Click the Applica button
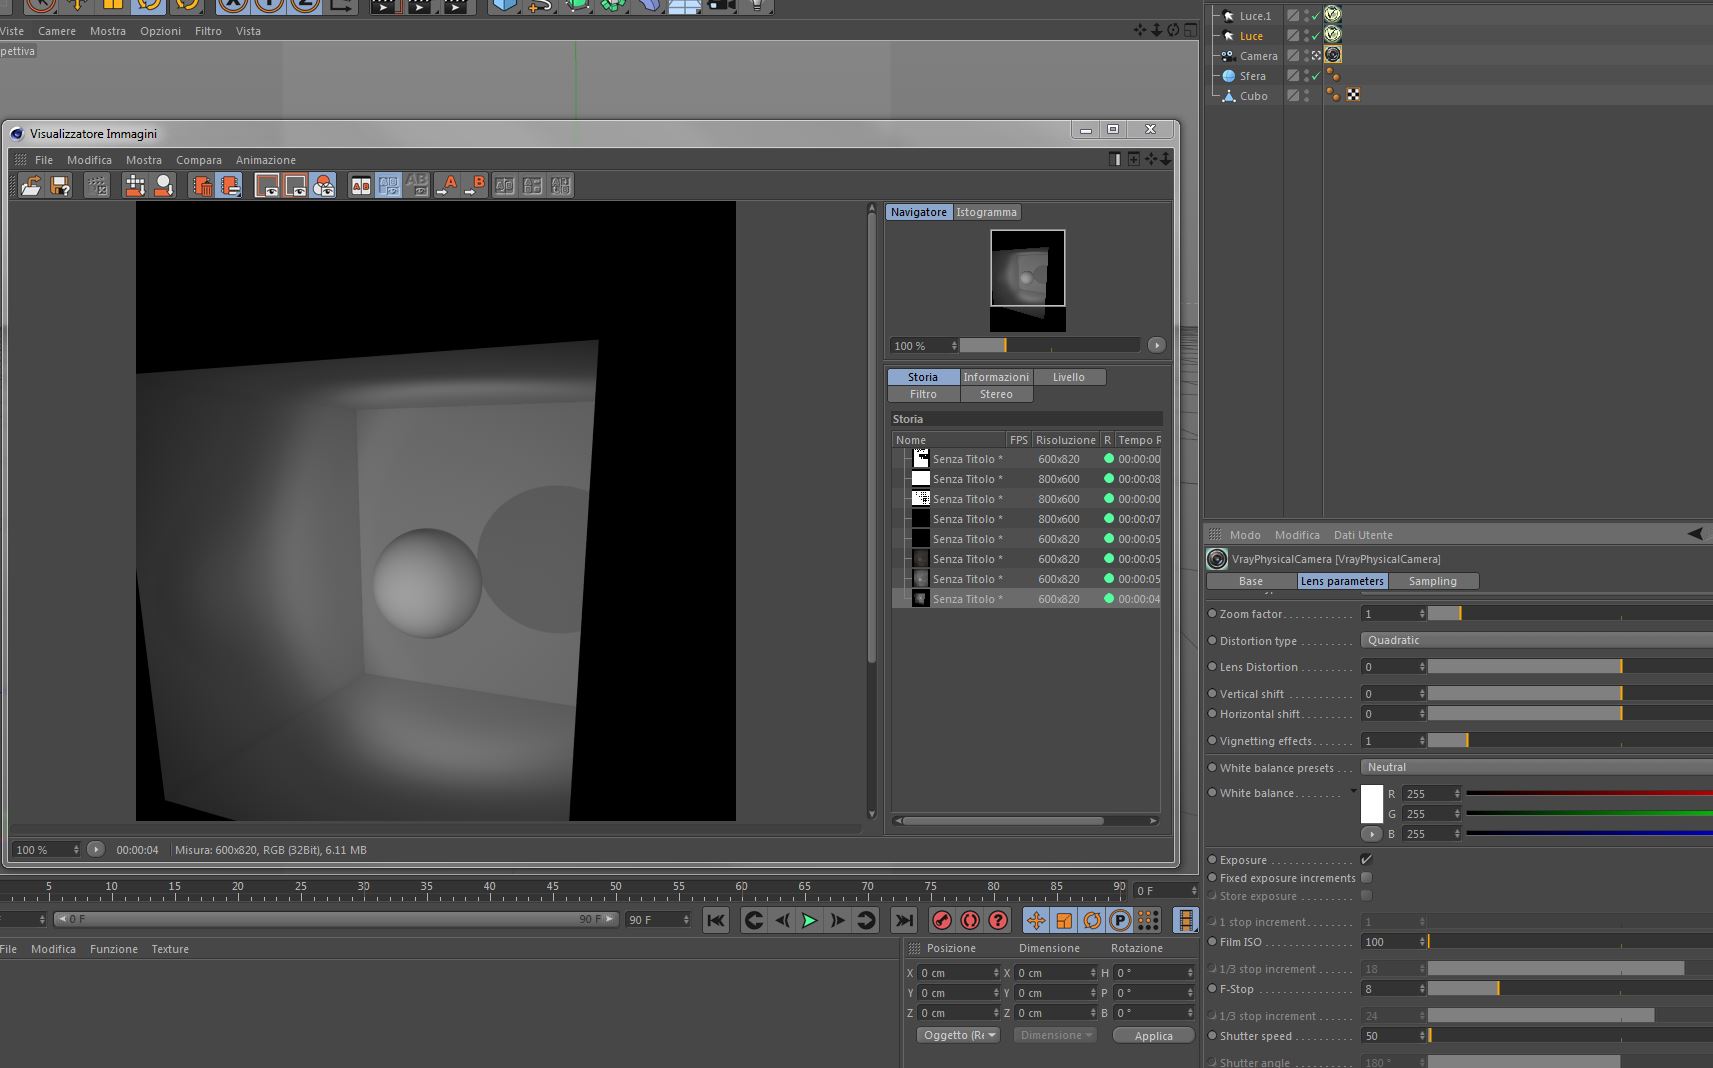The height and width of the screenshot is (1068, 1713). (x=1153, y=1036)
